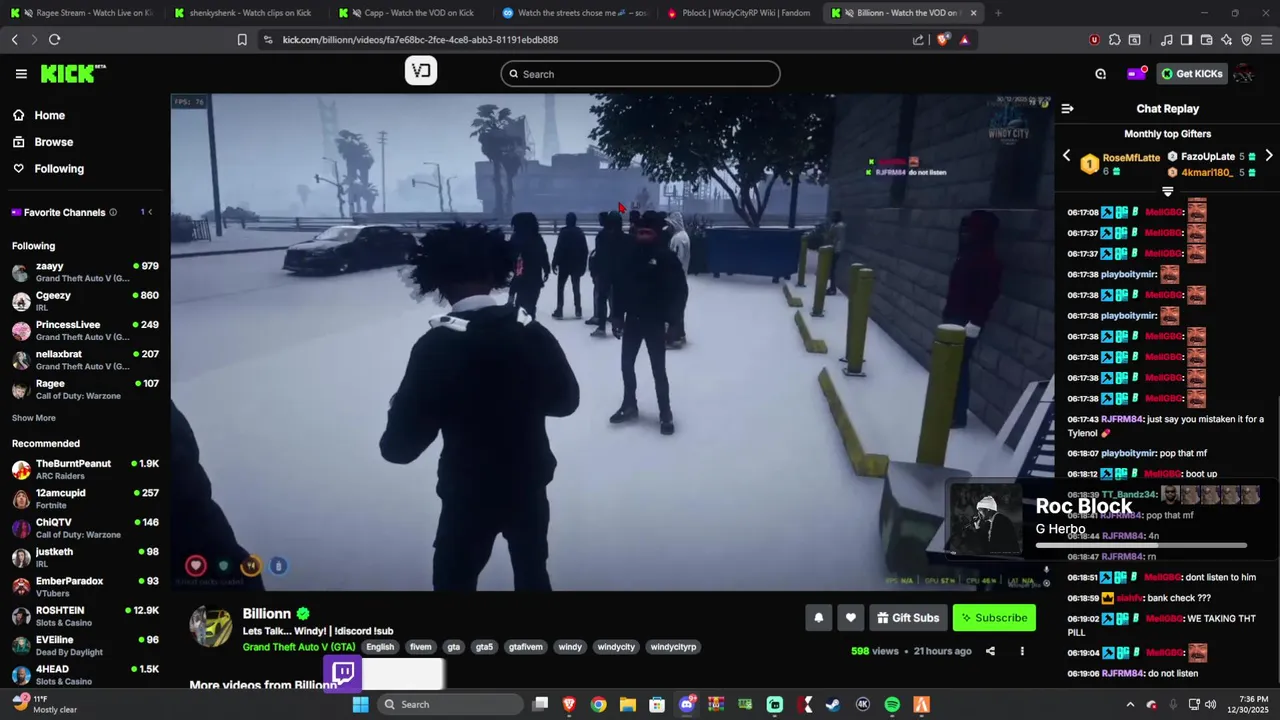Open Windows Start menu
This screenshot has width=1280, height=720.
click(x=361, y=704)
